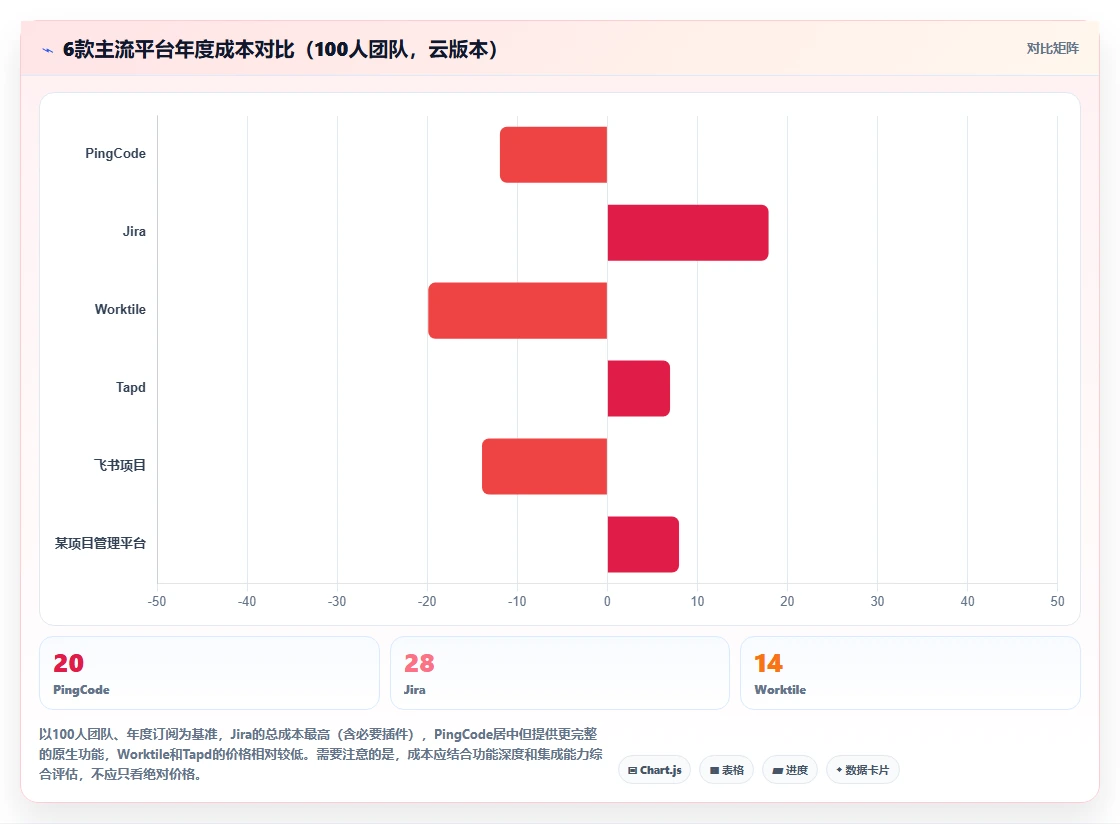Click the 数据卡片 tag chip
The height and width of the screenshot is (824, 1120).
point(863,770)
